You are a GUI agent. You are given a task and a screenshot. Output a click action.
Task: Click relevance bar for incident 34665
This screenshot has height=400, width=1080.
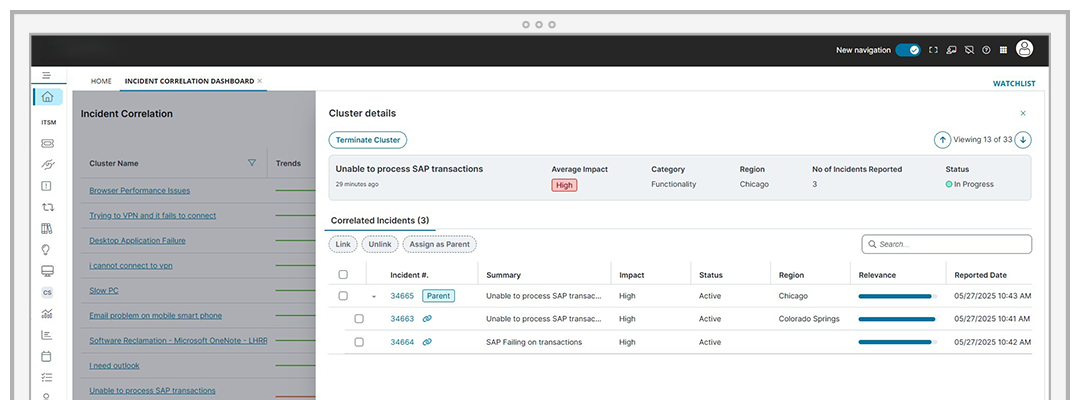pyautogui.click(x=897, y=296)
